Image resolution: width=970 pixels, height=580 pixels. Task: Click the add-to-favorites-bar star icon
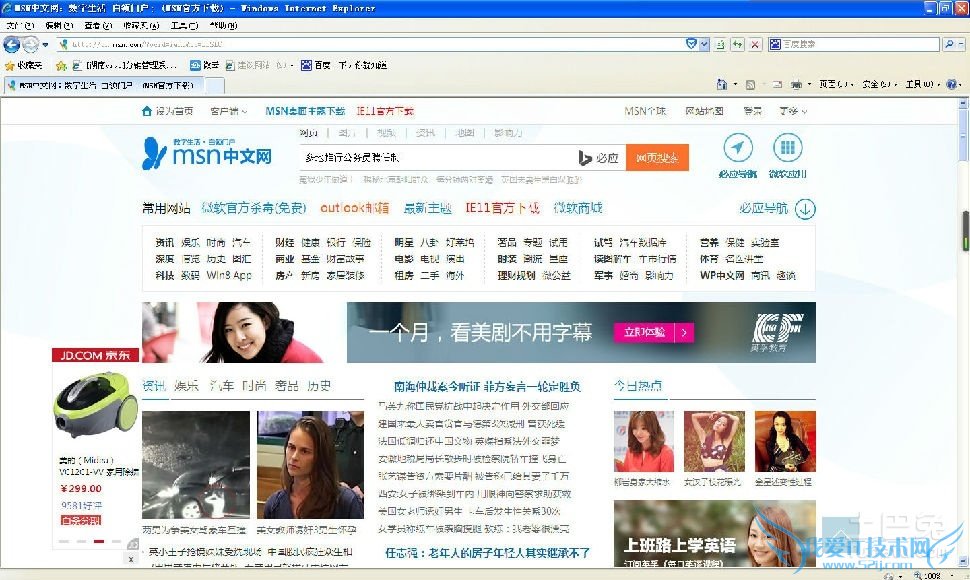61,65
